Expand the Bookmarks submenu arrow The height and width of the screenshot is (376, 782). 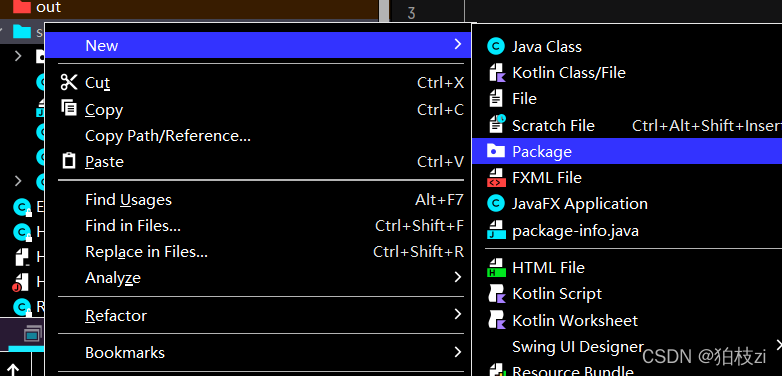pyautogui.click(x=458, y=352)
